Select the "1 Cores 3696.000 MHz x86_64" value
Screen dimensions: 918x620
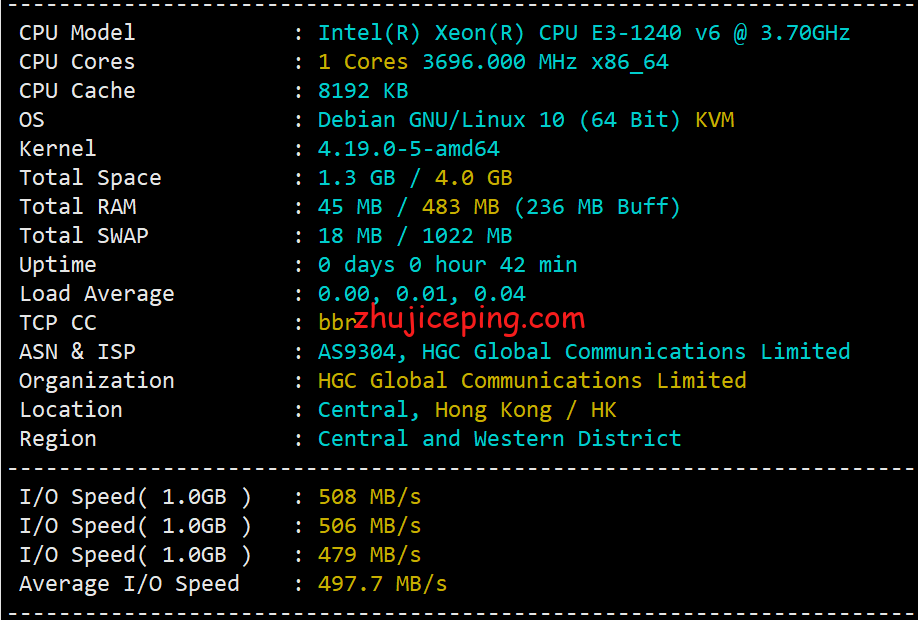pyautogui.click(x=493, y=62)
